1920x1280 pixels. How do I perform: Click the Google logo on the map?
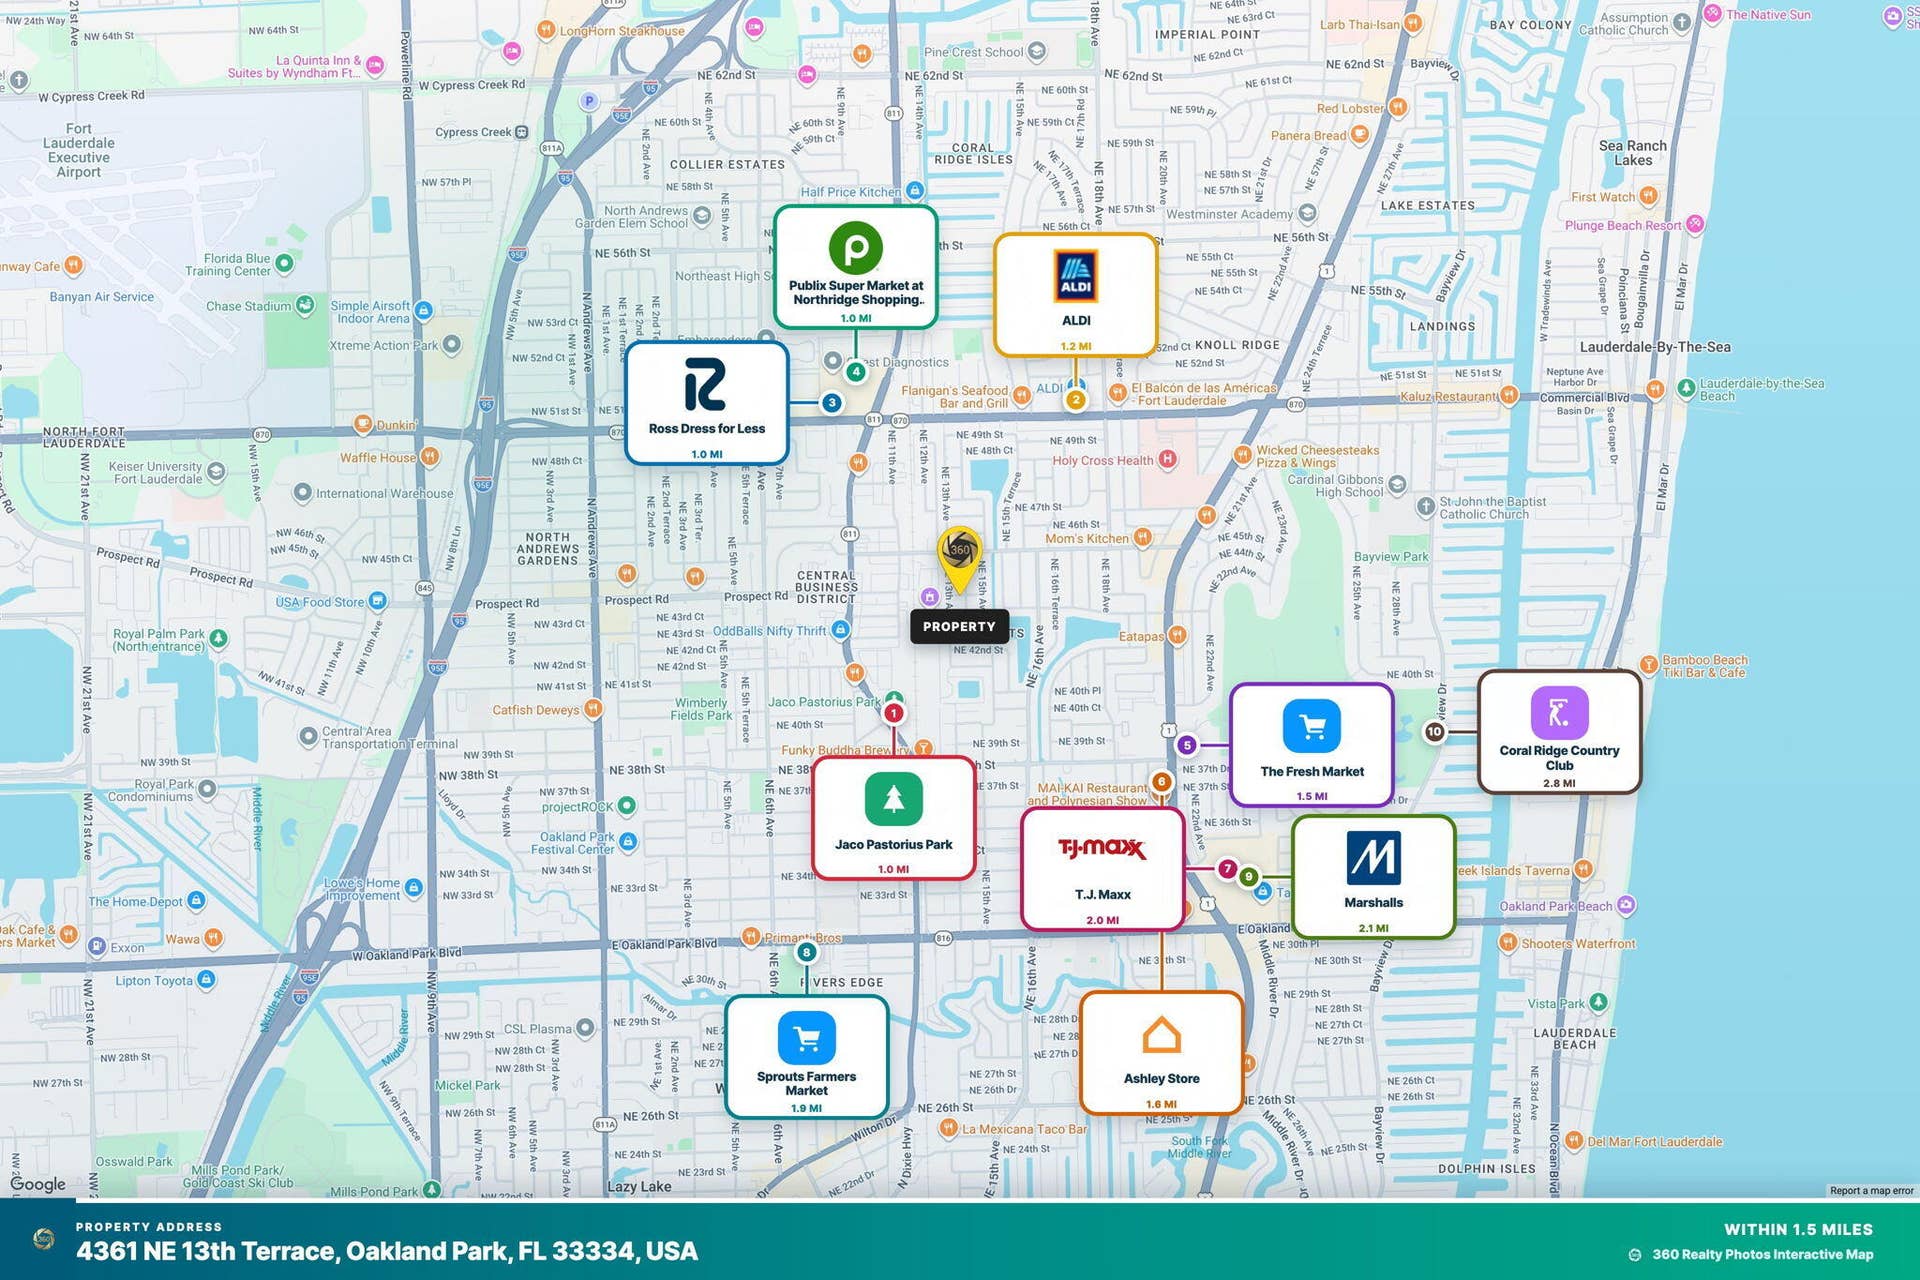pos(38,1184)
